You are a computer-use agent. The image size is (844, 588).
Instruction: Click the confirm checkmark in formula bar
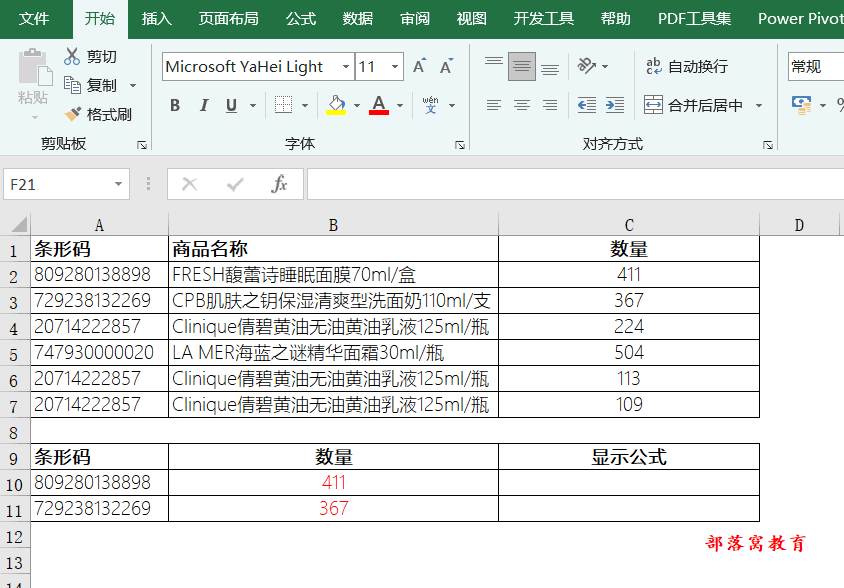tap(235, 185)
